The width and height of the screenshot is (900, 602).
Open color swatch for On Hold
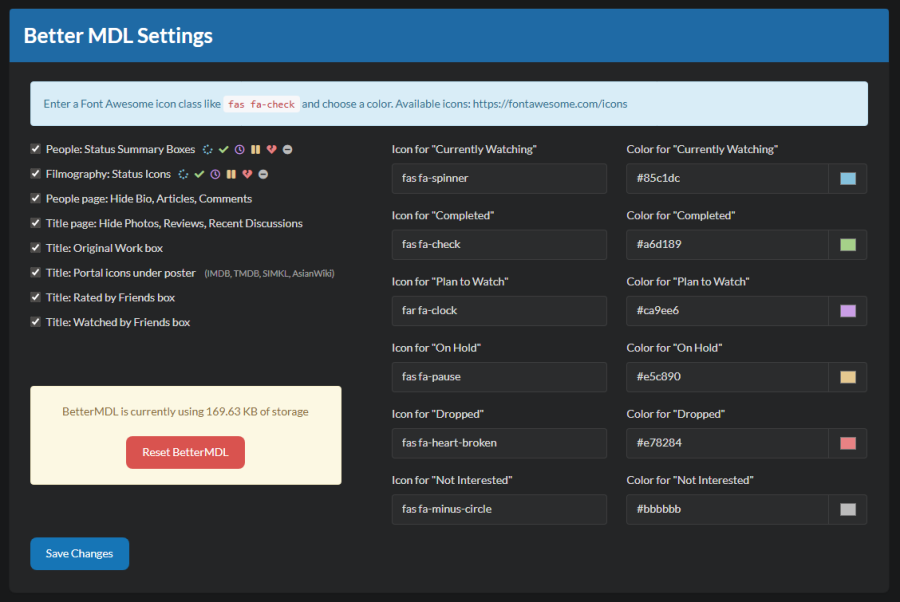pos(848,377)
